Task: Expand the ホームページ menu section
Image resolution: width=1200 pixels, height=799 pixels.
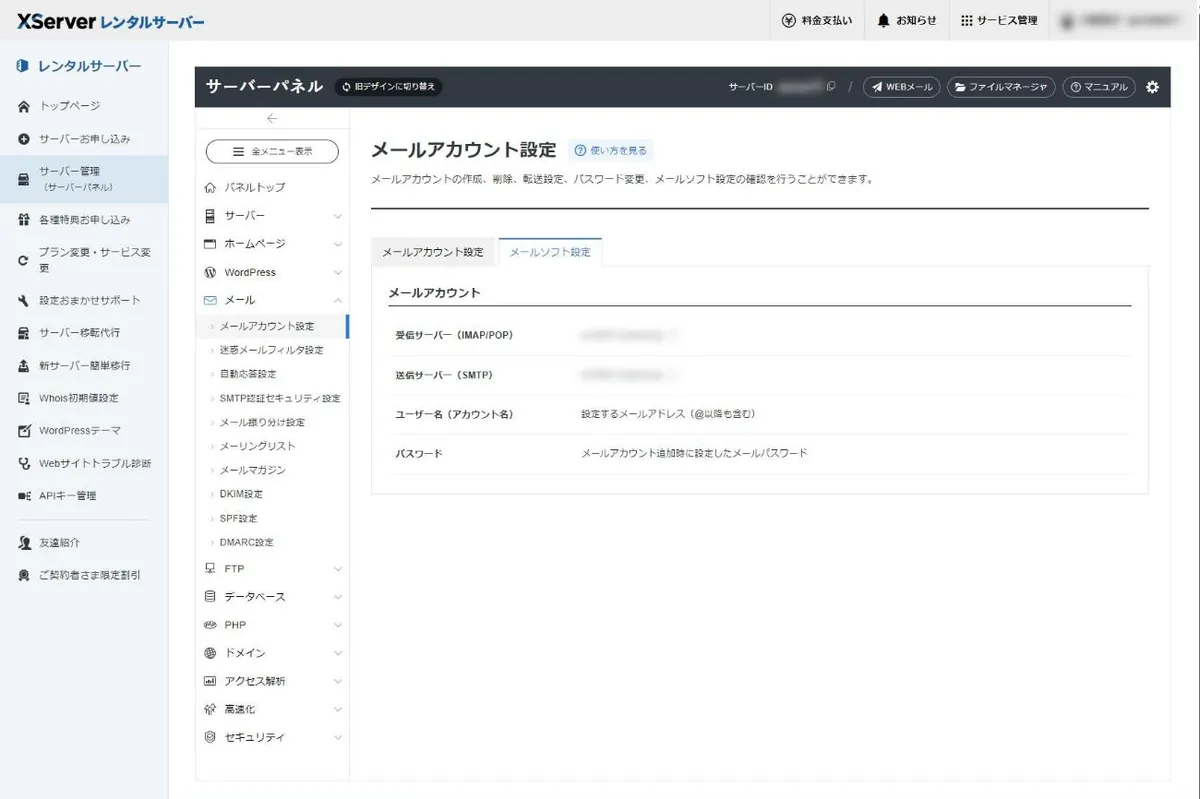Action: (272, 244)
